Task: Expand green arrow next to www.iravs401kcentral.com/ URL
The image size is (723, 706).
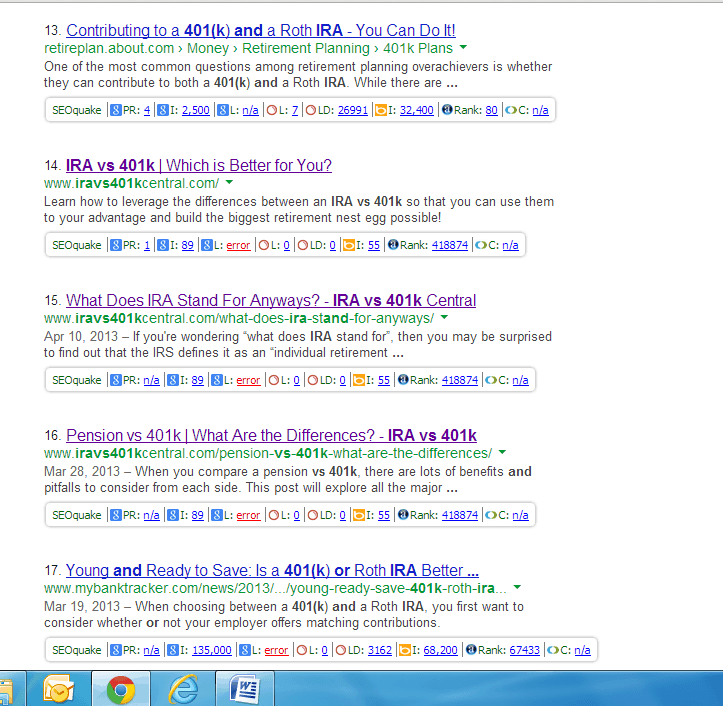Action: coord(229,183)
